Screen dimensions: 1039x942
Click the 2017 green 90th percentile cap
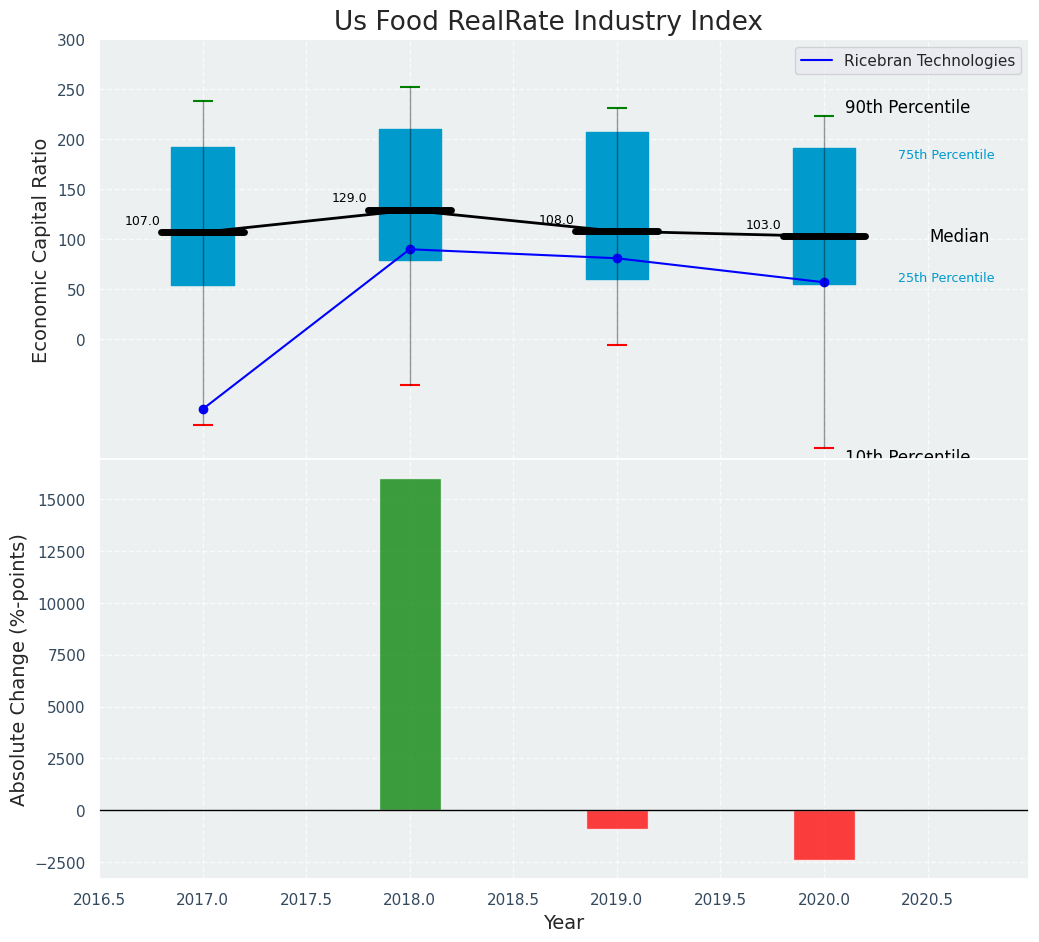point(203,101)
